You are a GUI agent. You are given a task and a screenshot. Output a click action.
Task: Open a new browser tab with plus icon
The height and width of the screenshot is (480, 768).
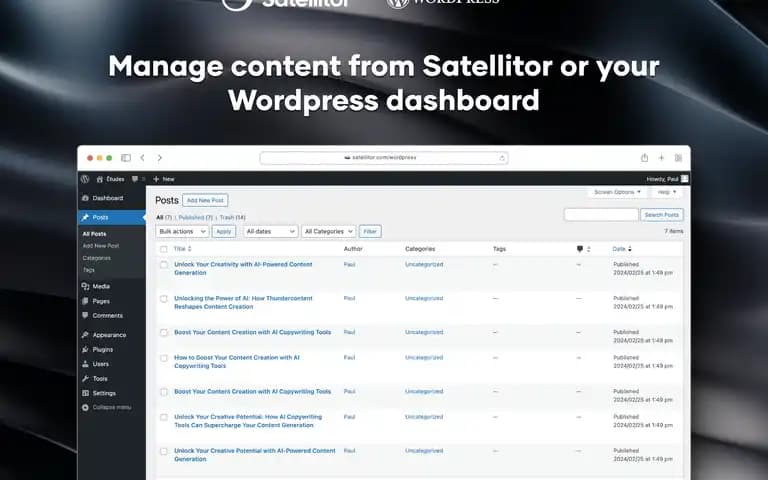tap(661, 158)
